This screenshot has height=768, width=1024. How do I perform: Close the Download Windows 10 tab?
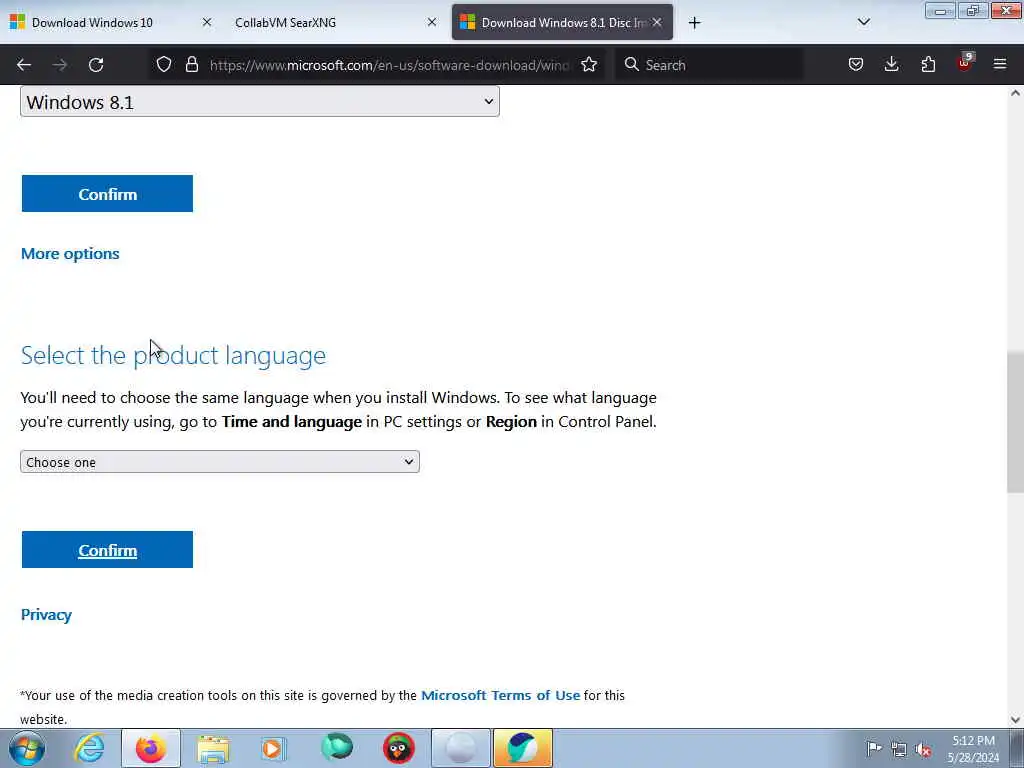[x=207, y=22]
